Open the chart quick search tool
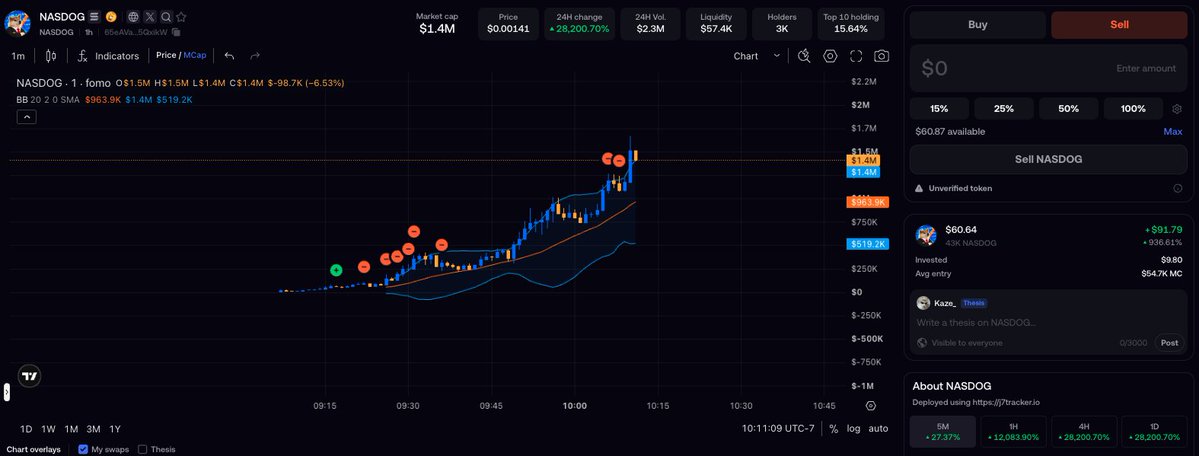 (x=804, y=56)
